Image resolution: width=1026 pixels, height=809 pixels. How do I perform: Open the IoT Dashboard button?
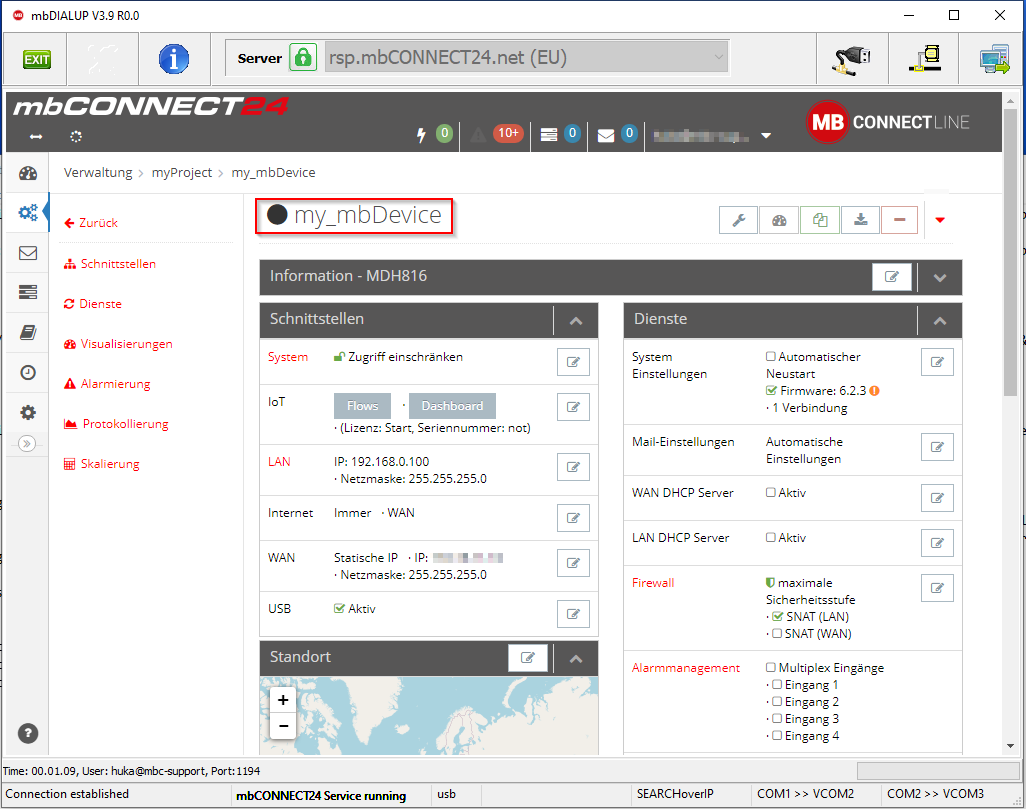click(x=452, y=406)
